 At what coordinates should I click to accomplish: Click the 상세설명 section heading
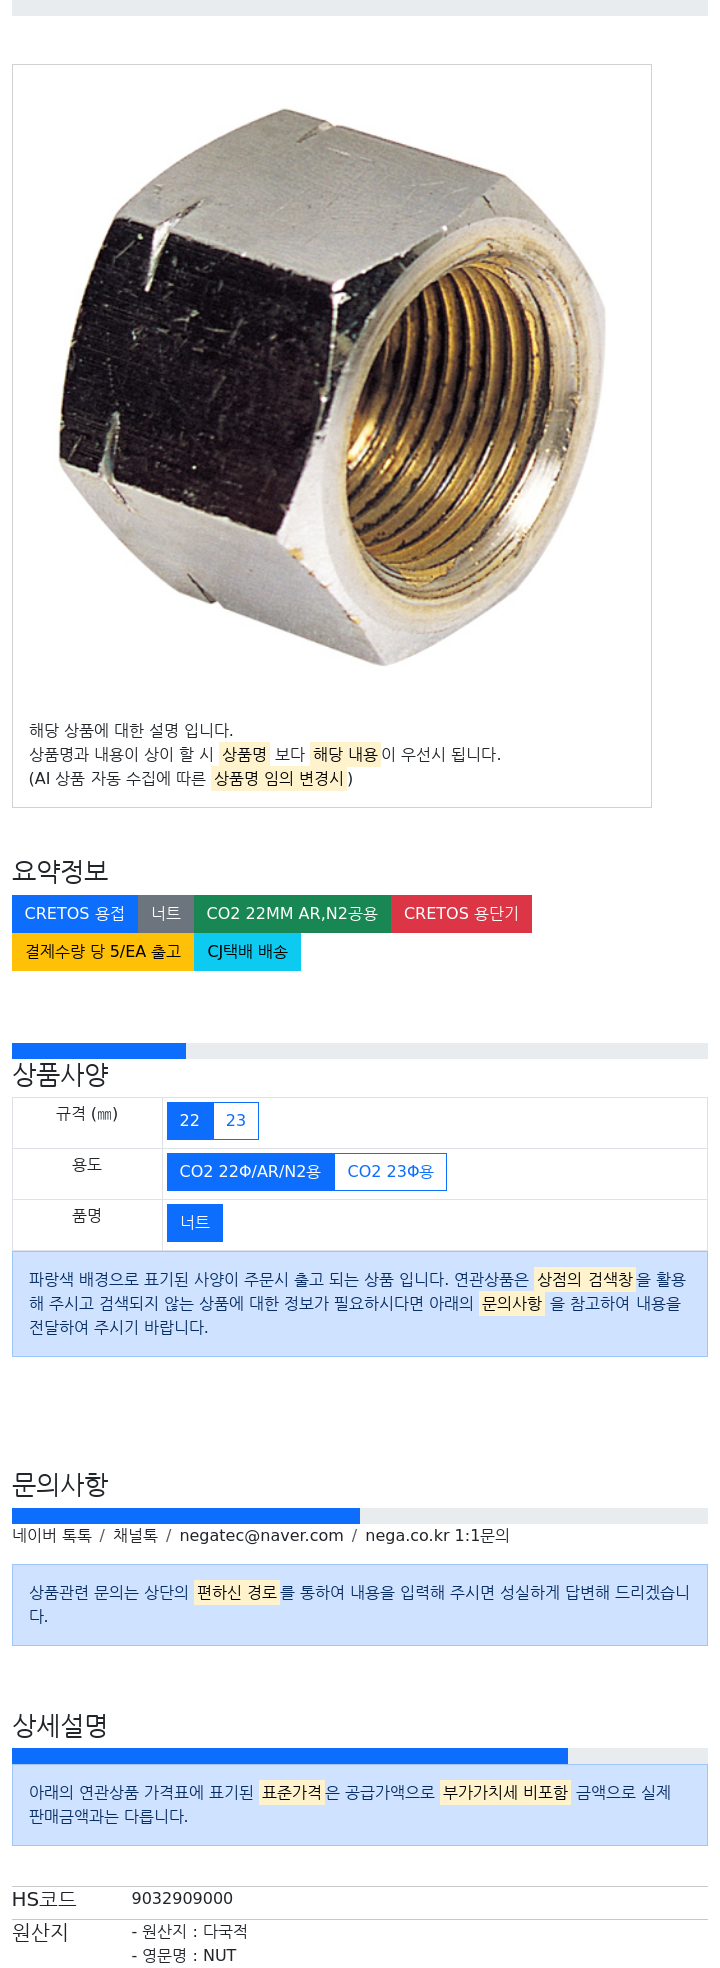(x=60, y=1725)
